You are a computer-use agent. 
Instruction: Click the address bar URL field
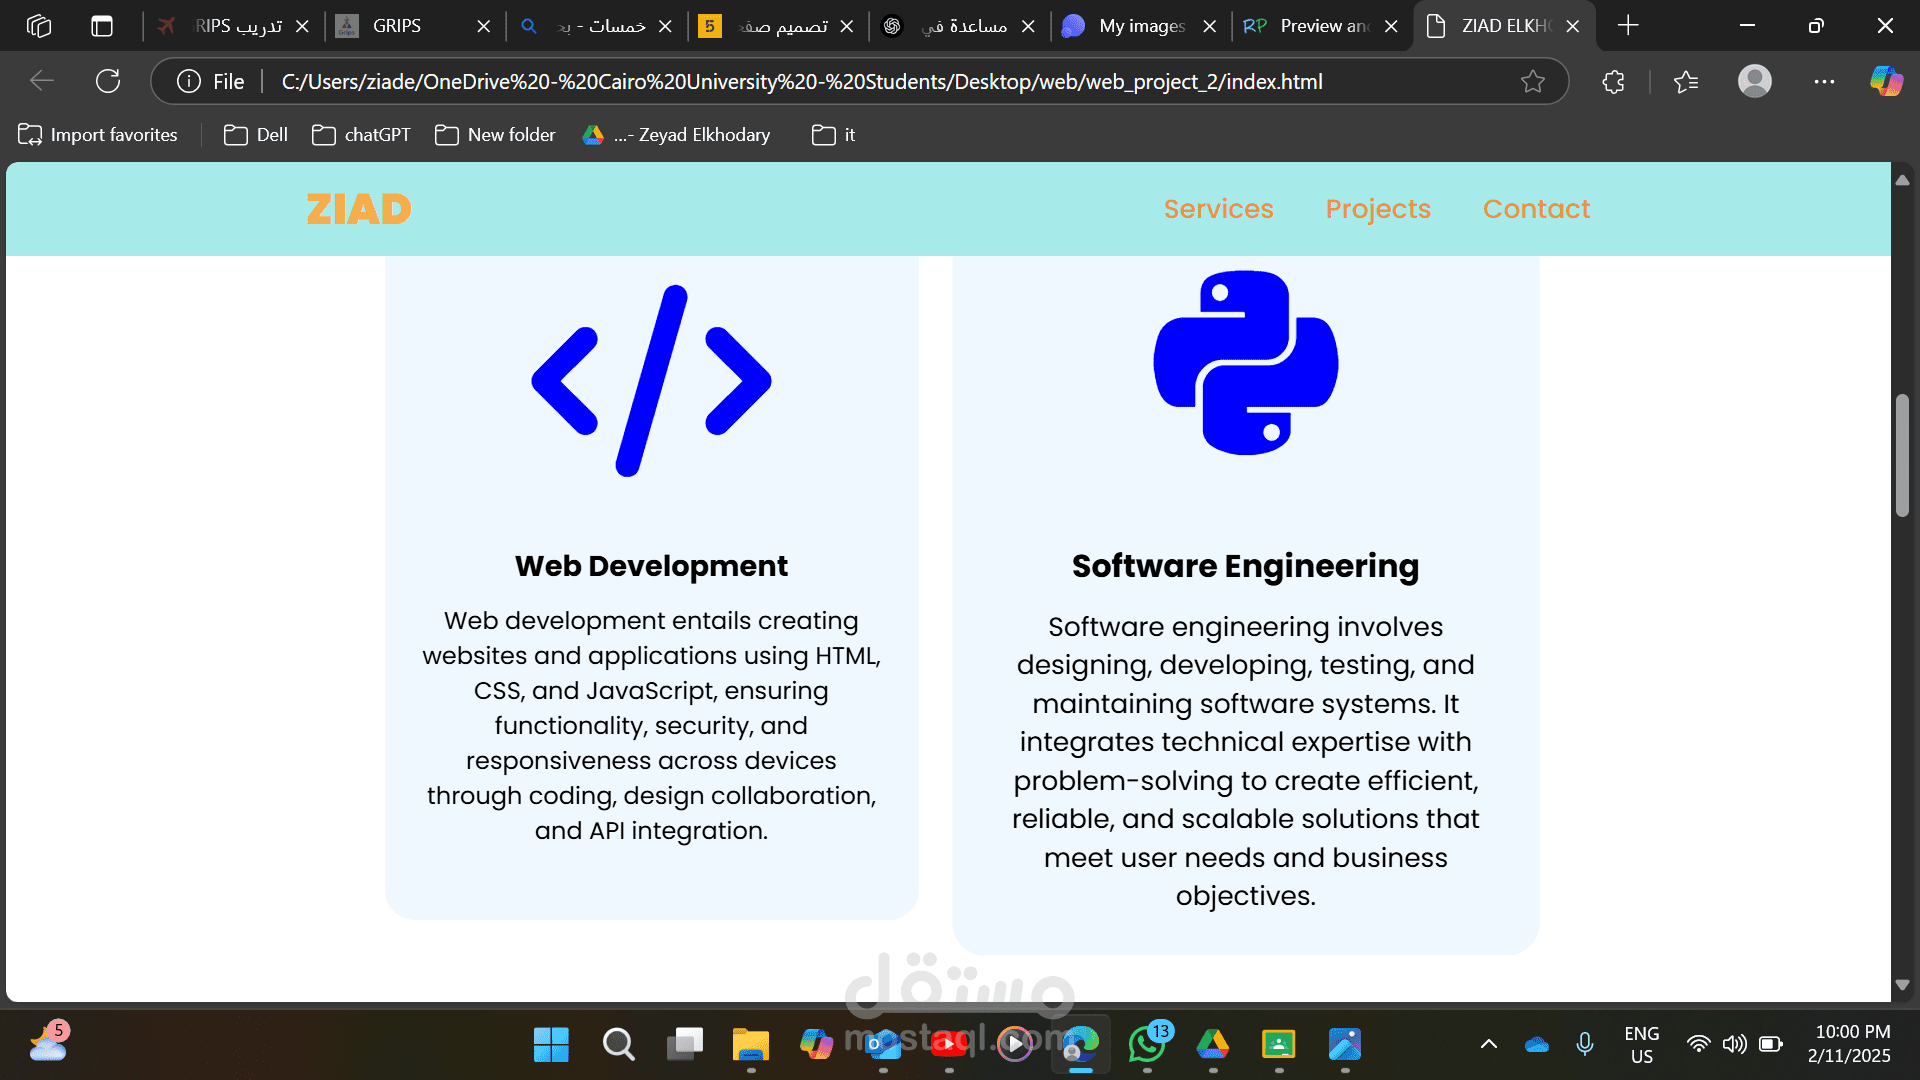800,82
